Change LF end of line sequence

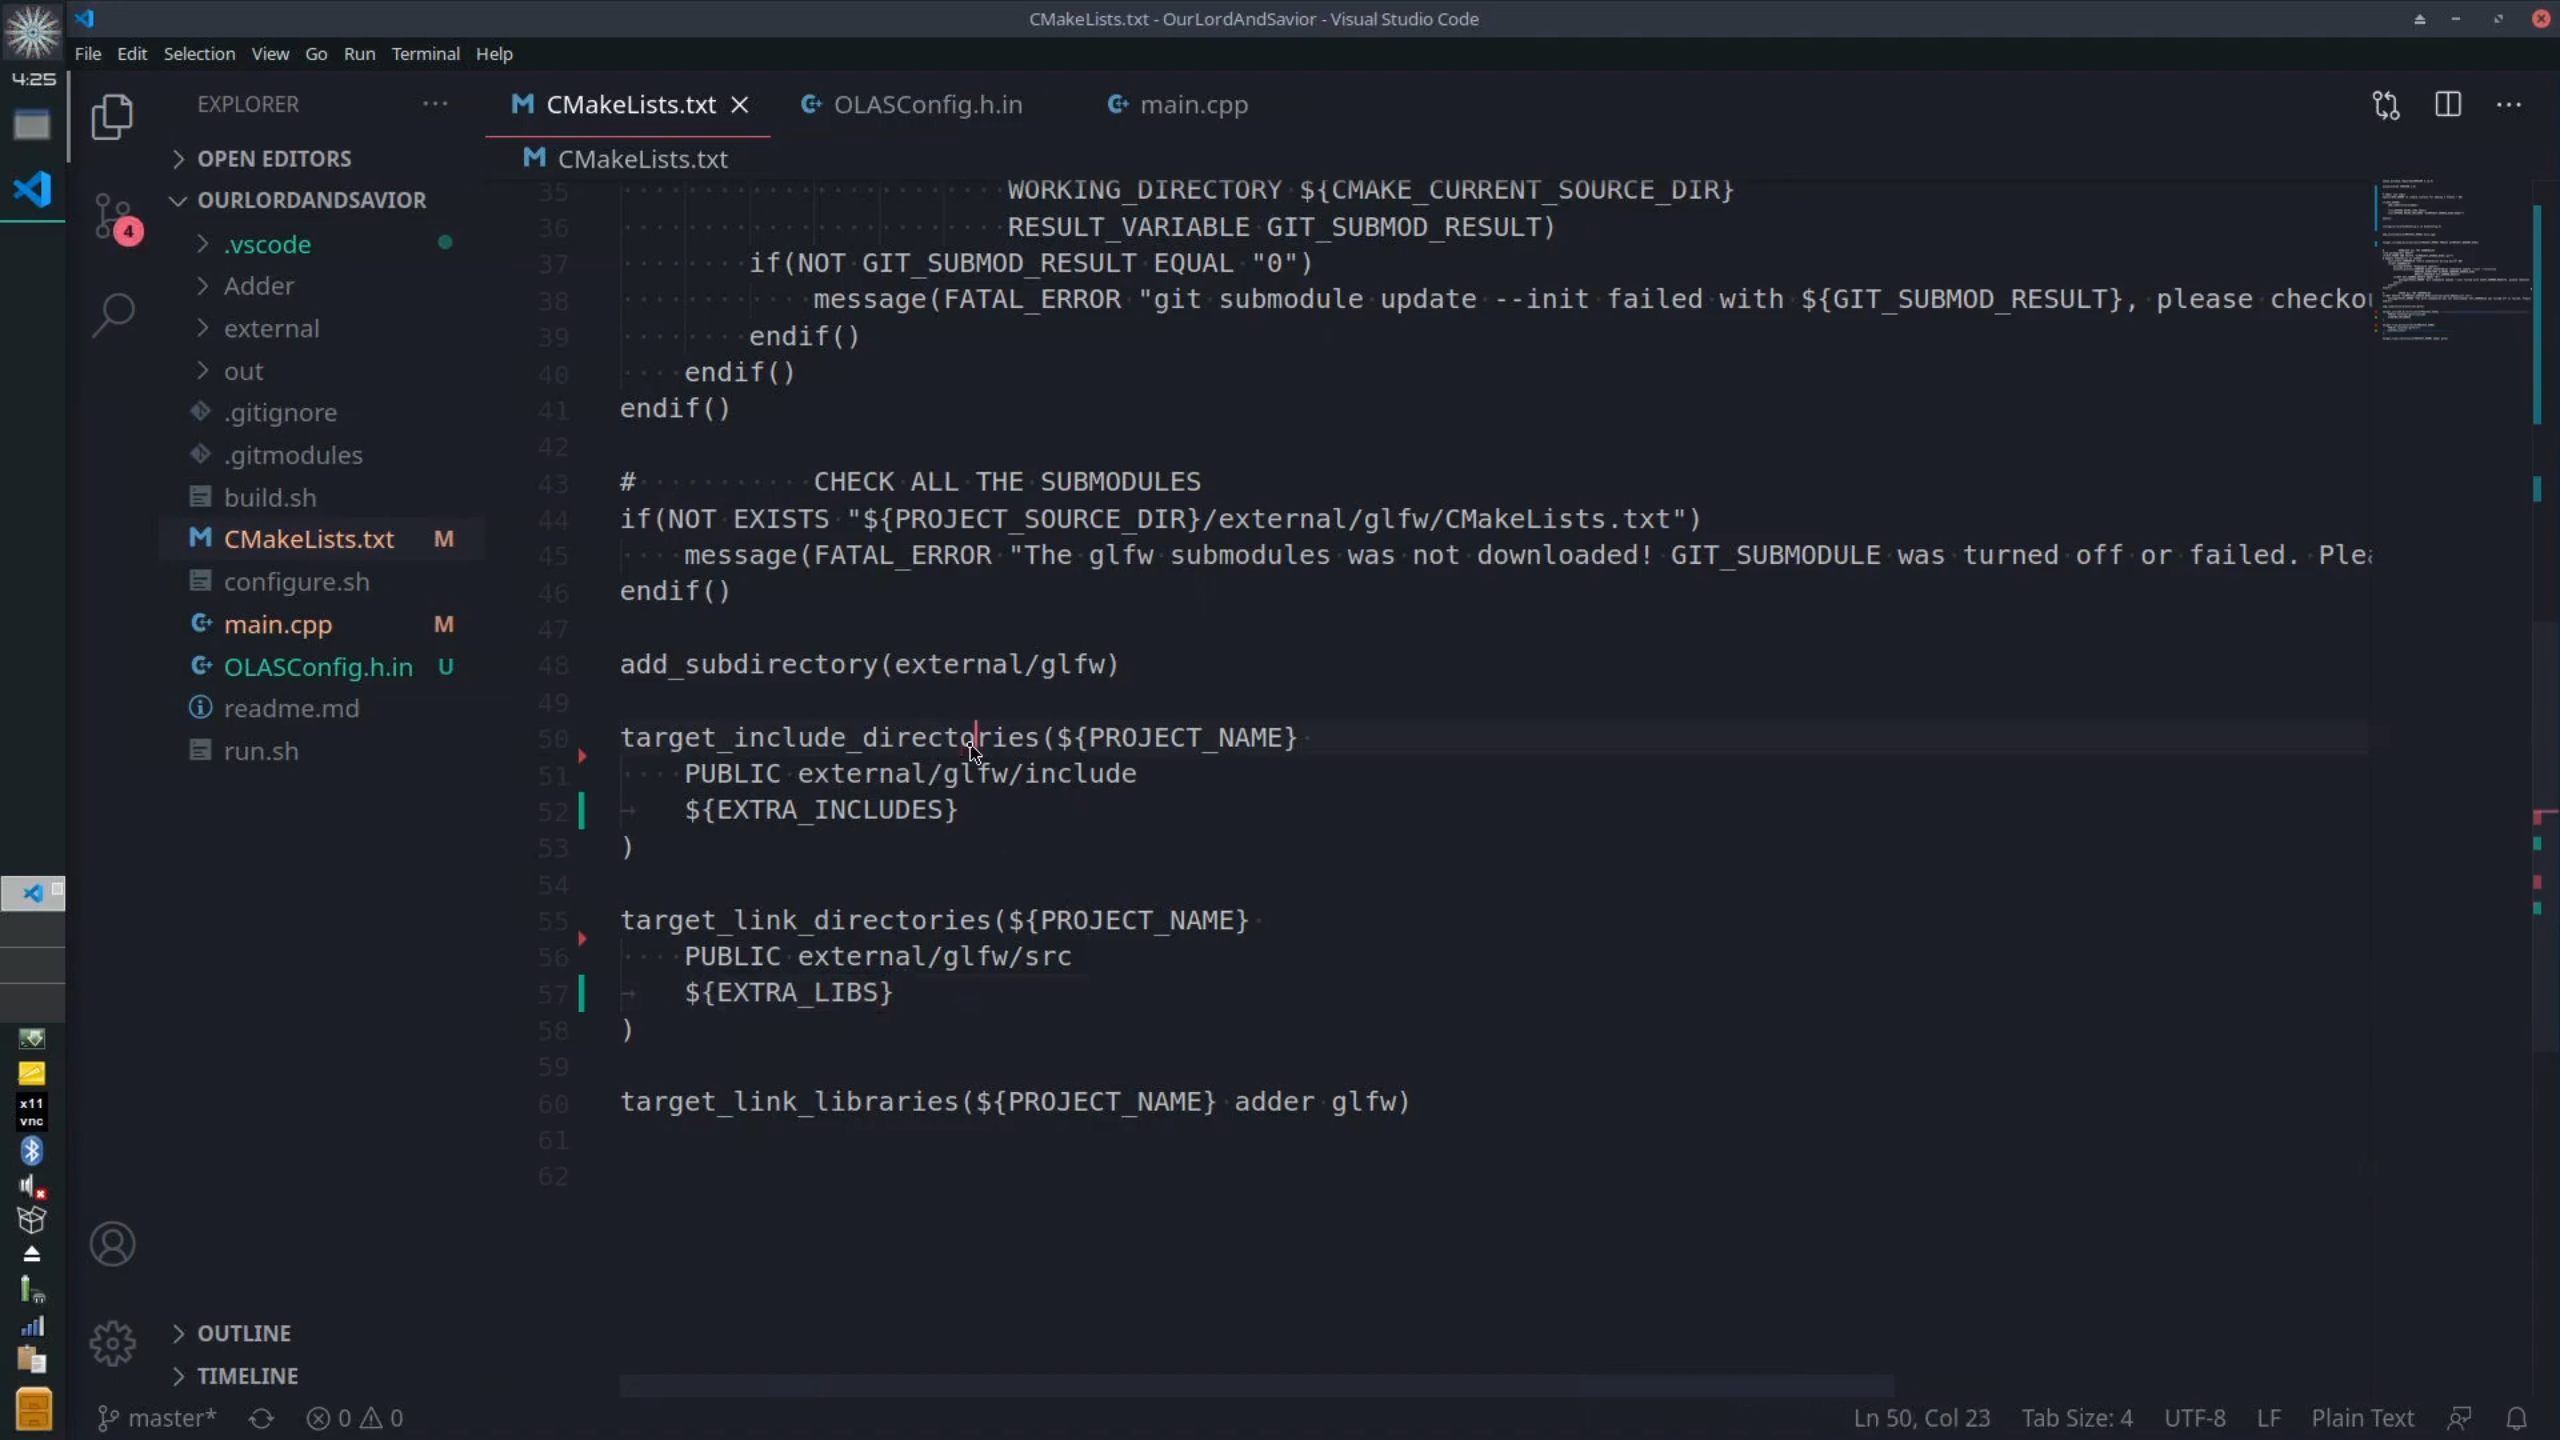pos(2268,1418)
